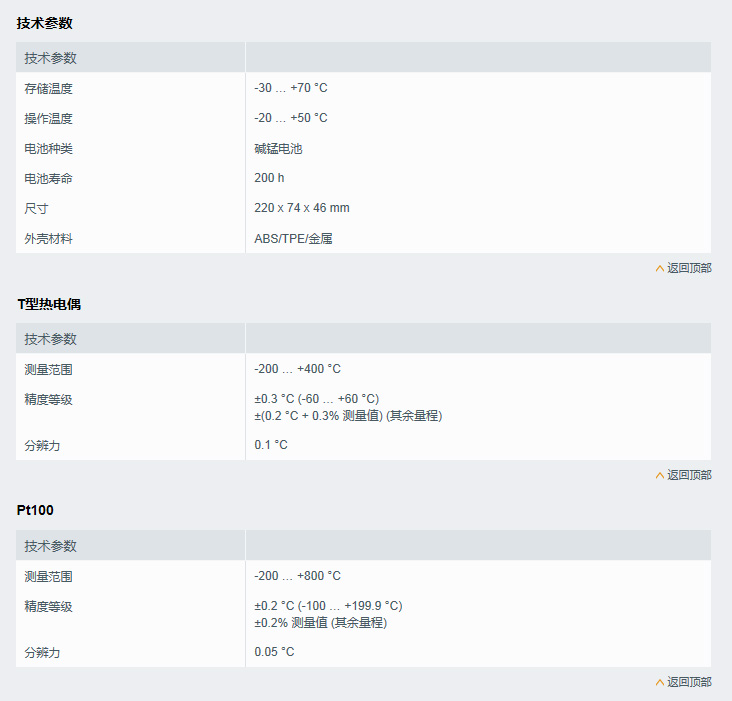Select the 碱锰电池 battery type value
The image size is (732, 701).
278,149
